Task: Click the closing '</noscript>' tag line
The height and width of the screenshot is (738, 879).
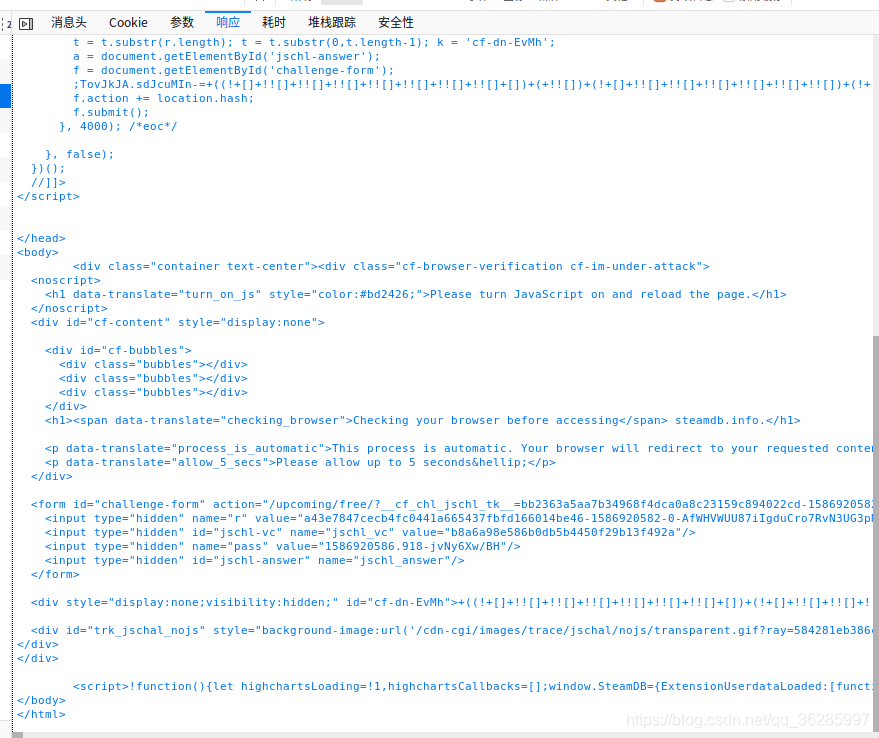Action: point(69,309)
